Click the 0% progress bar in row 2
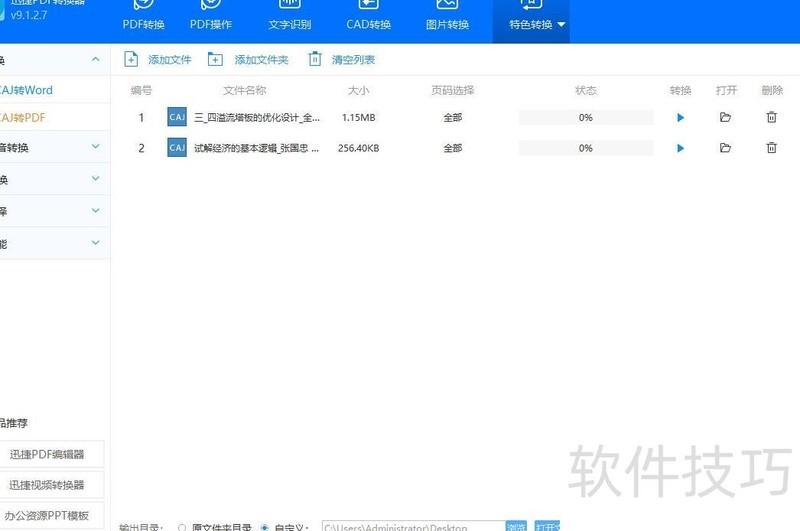800x531 pixels. point(586,148)
